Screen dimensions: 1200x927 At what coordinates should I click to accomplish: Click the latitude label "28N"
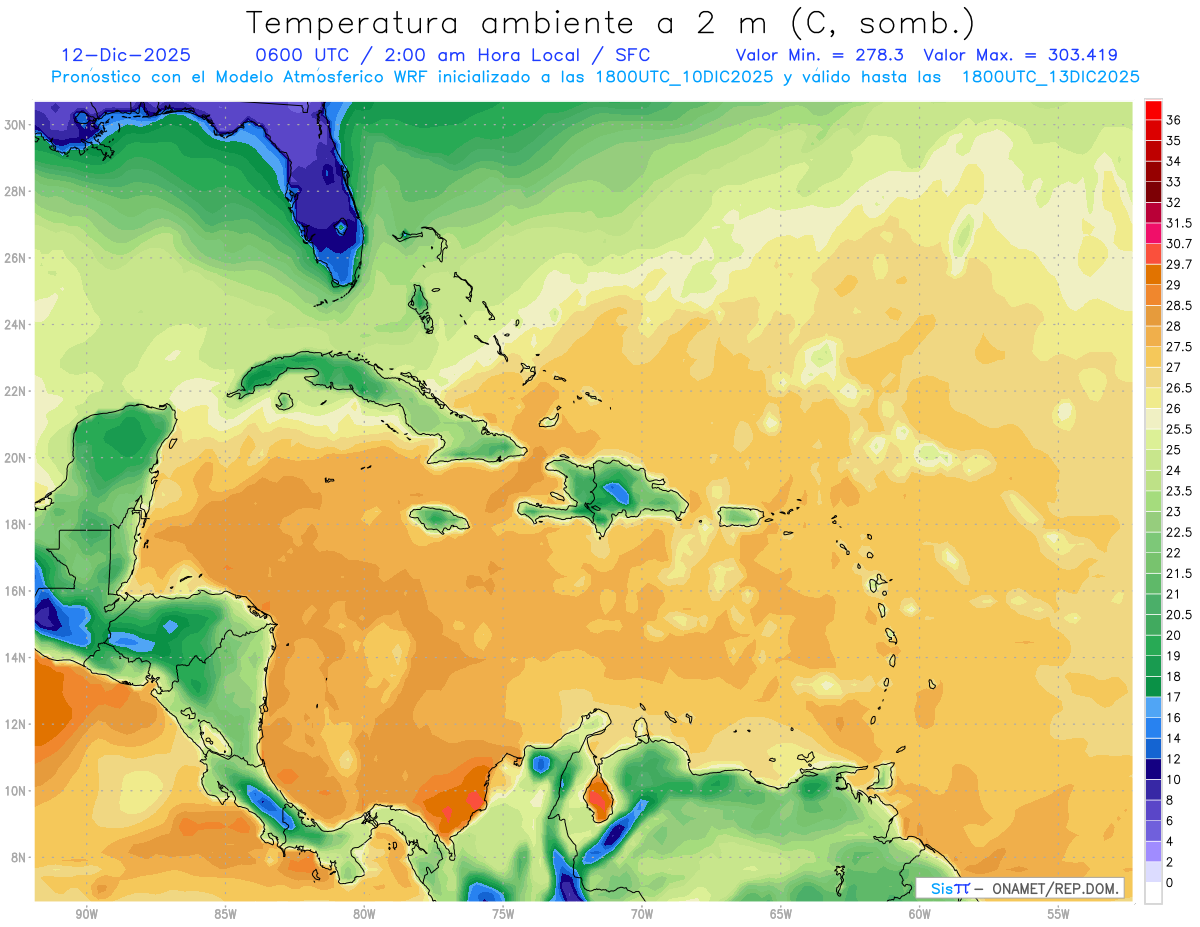(15, 191)
